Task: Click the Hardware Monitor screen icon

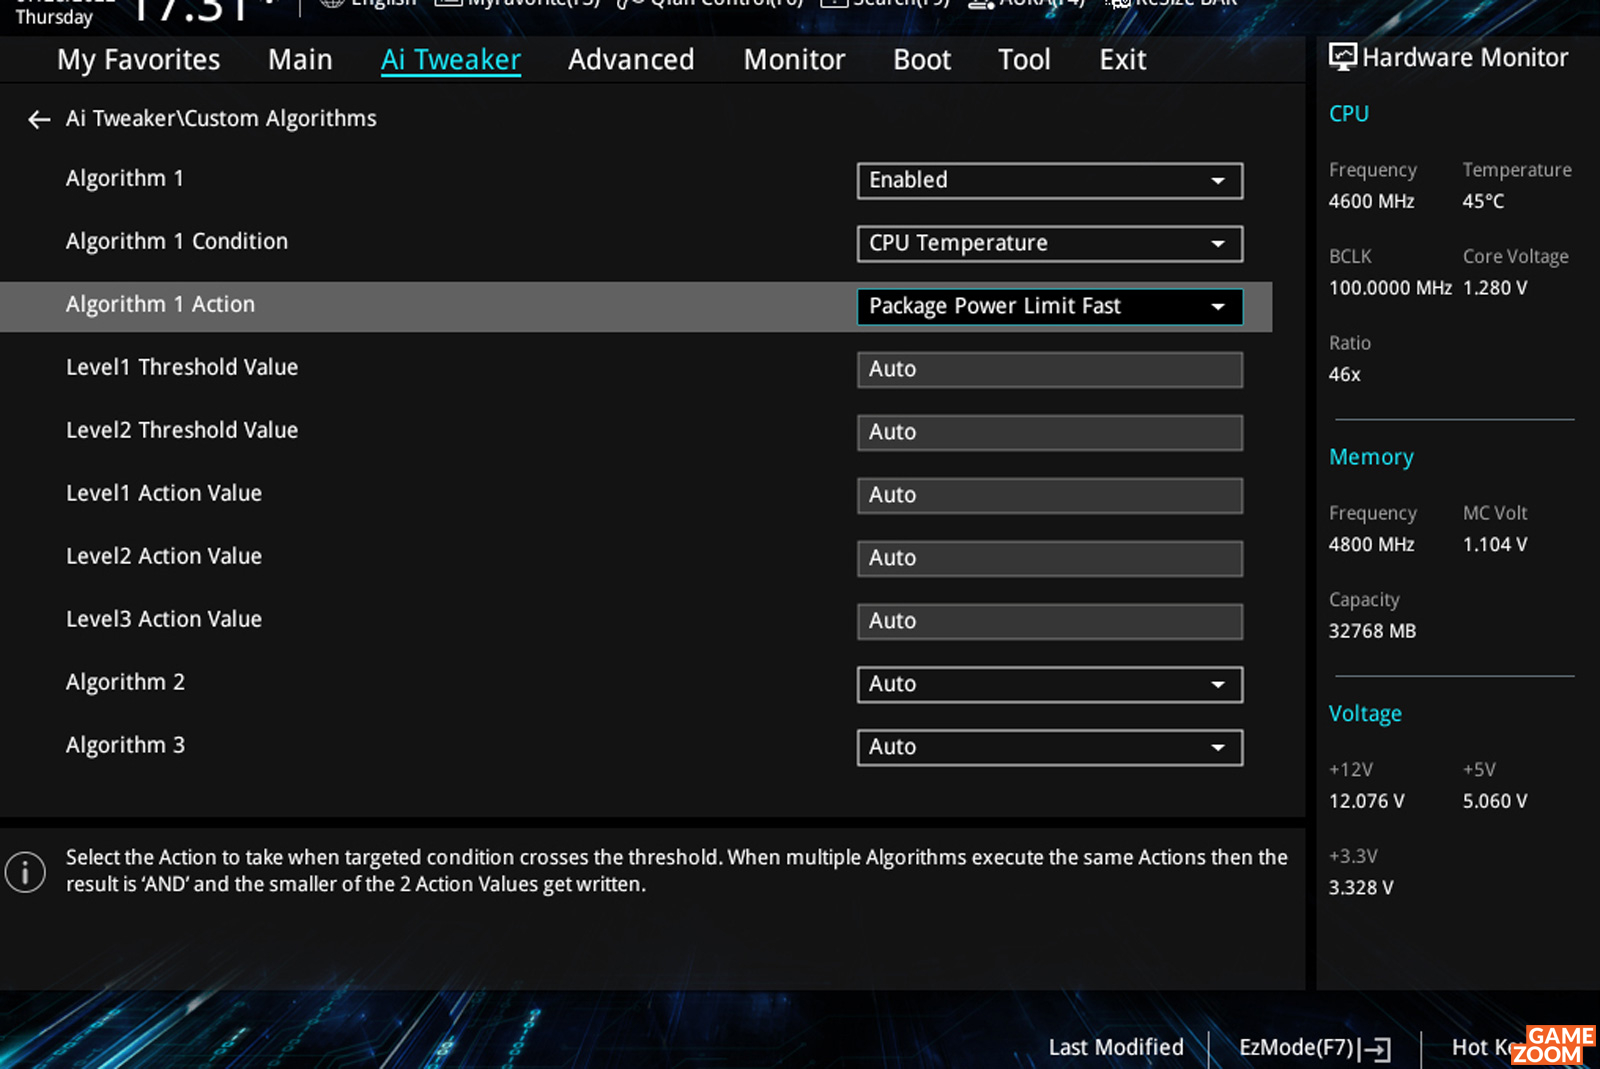Action: [x=1343, y=57]
